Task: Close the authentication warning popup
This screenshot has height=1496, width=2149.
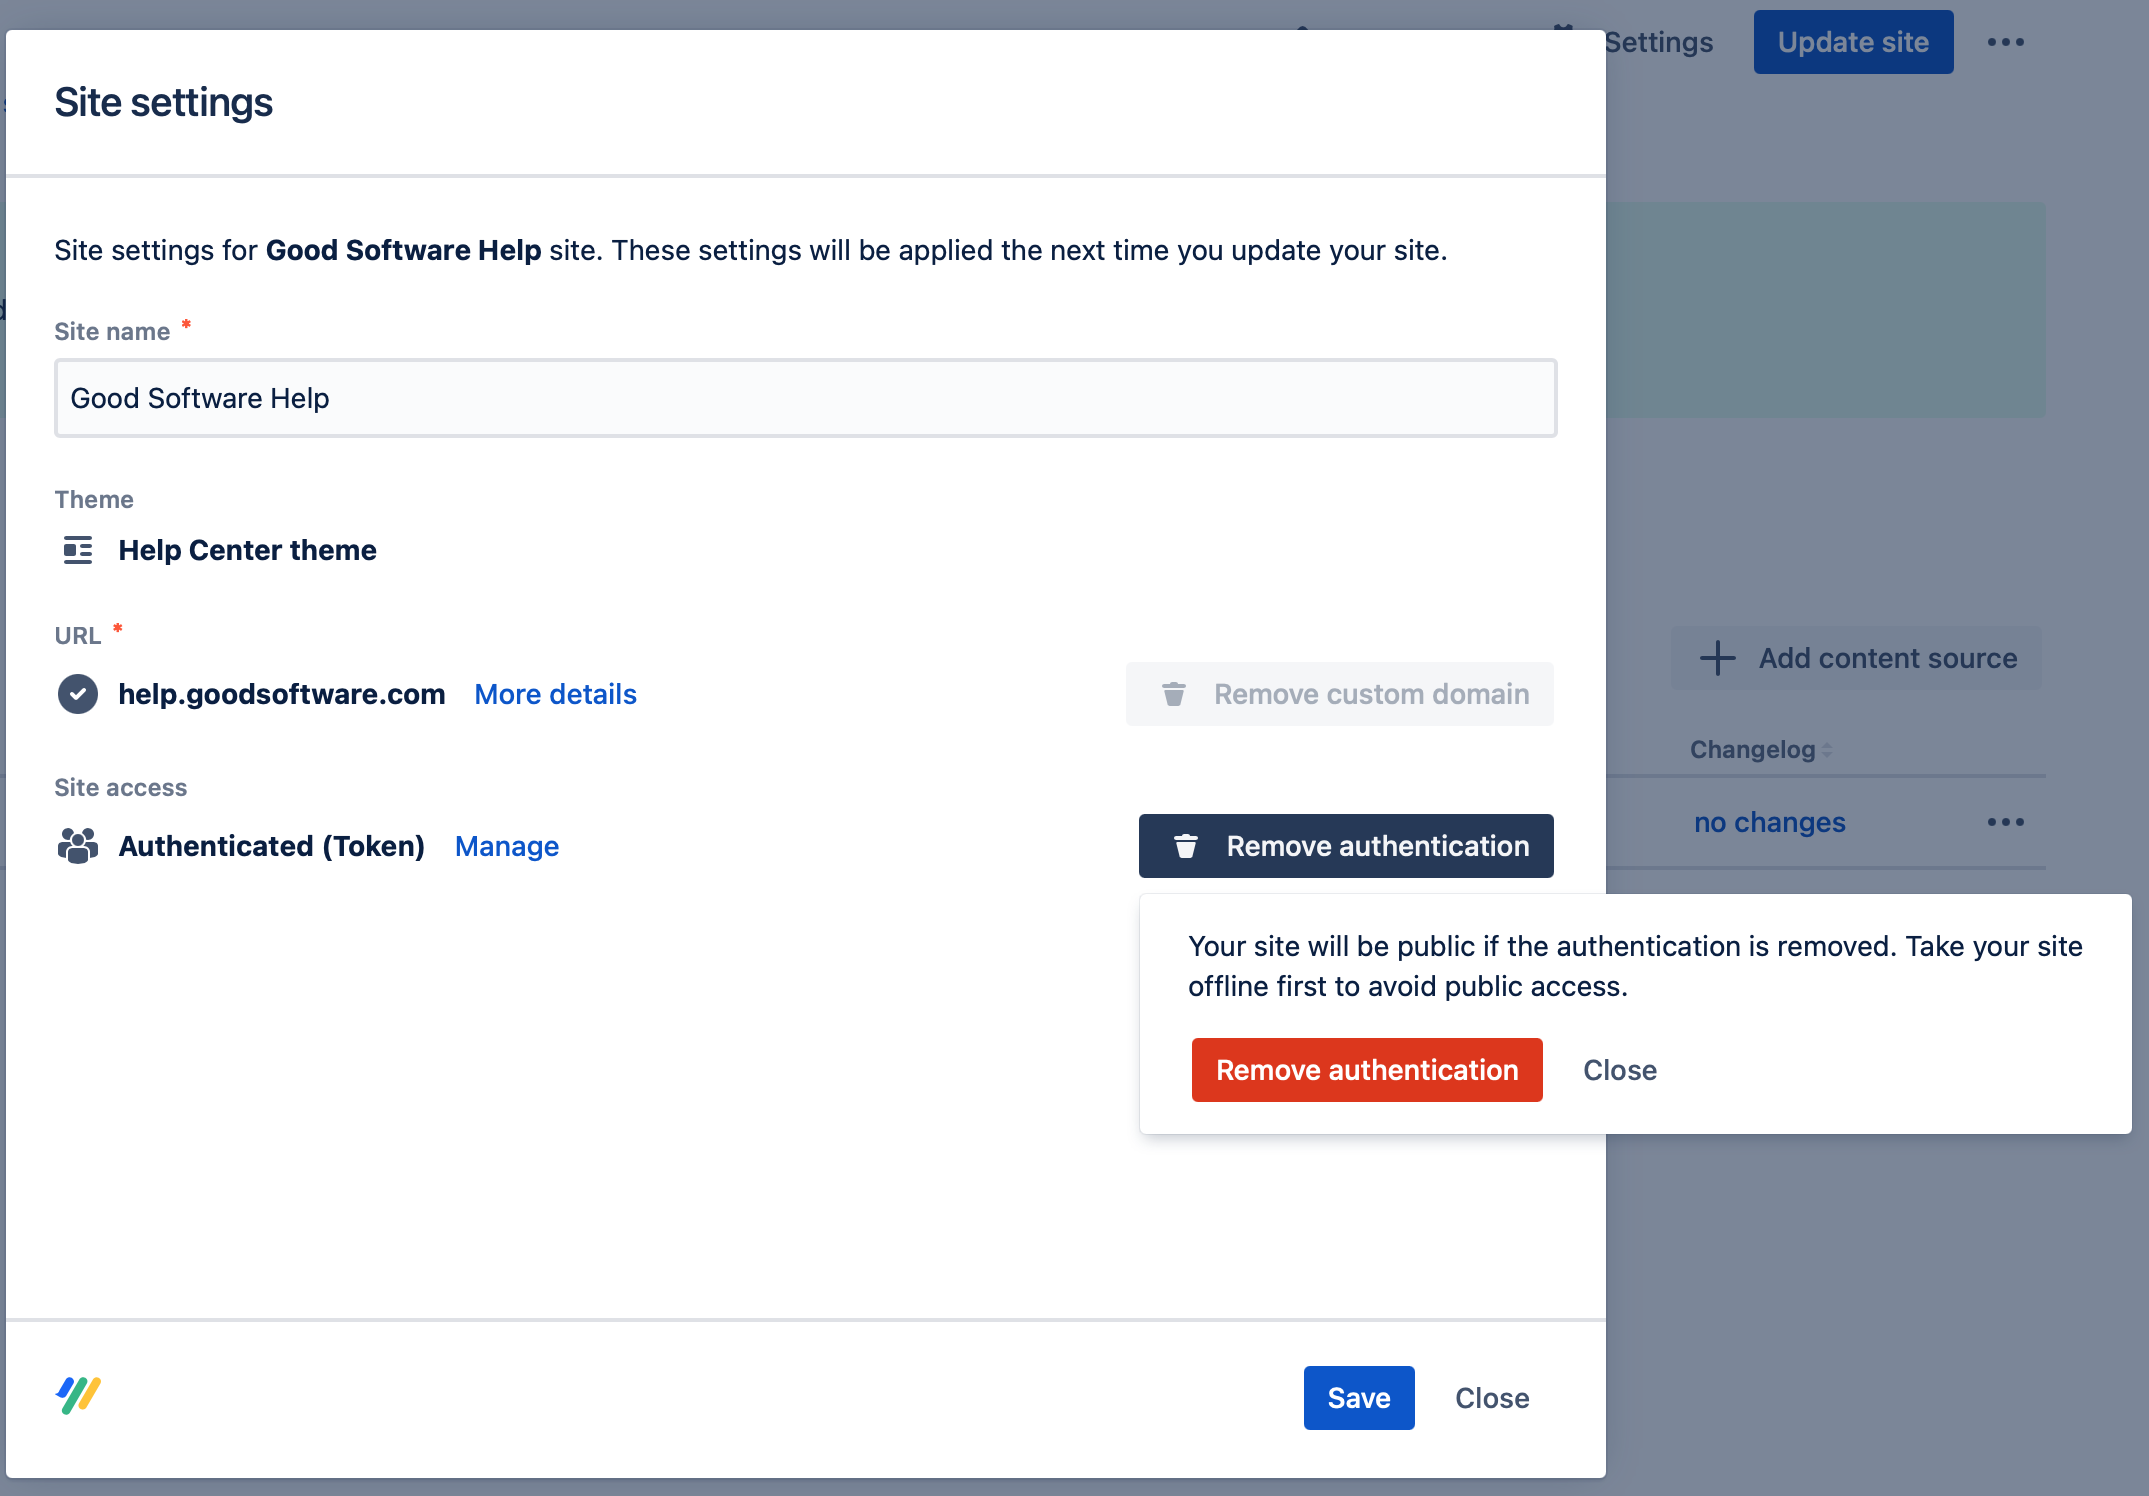Action: 1619,1070
